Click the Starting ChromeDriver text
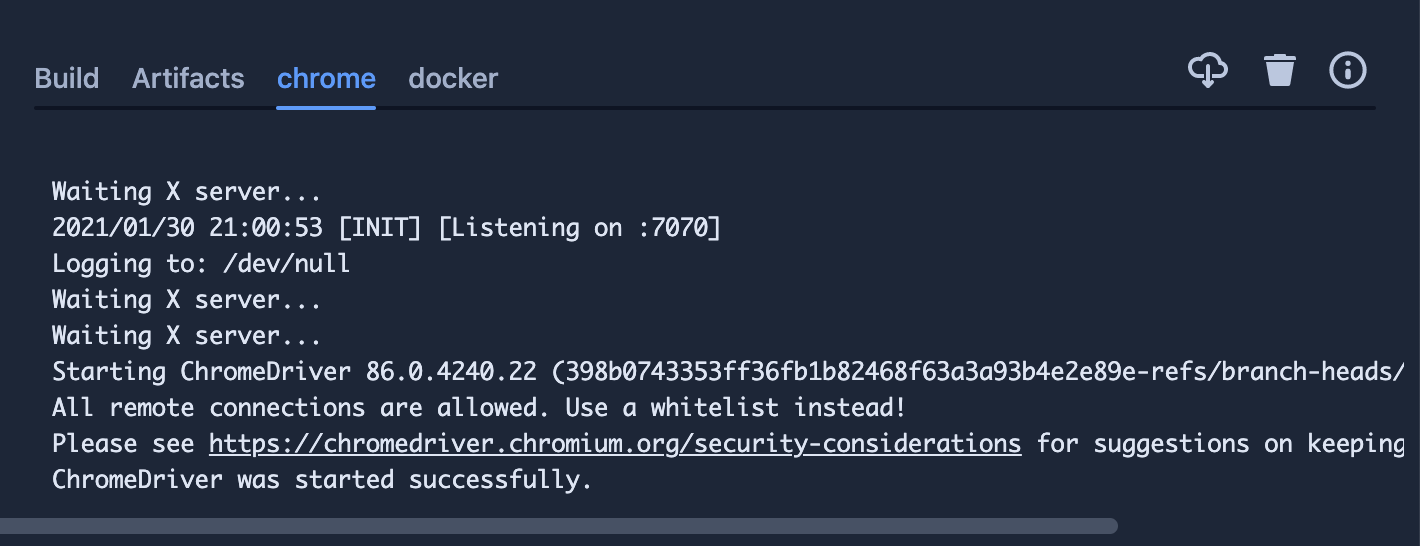Screen dimensions: 1420x546 [201, 372]
